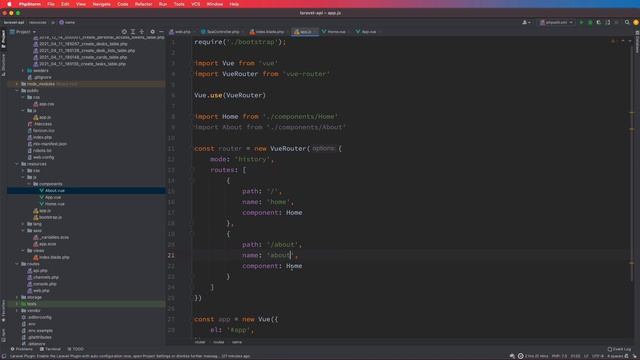Screen dimensions: 640x360
Task: Open the run configuration dropdown
Action: pyautogui.click(x=557, y=22)
